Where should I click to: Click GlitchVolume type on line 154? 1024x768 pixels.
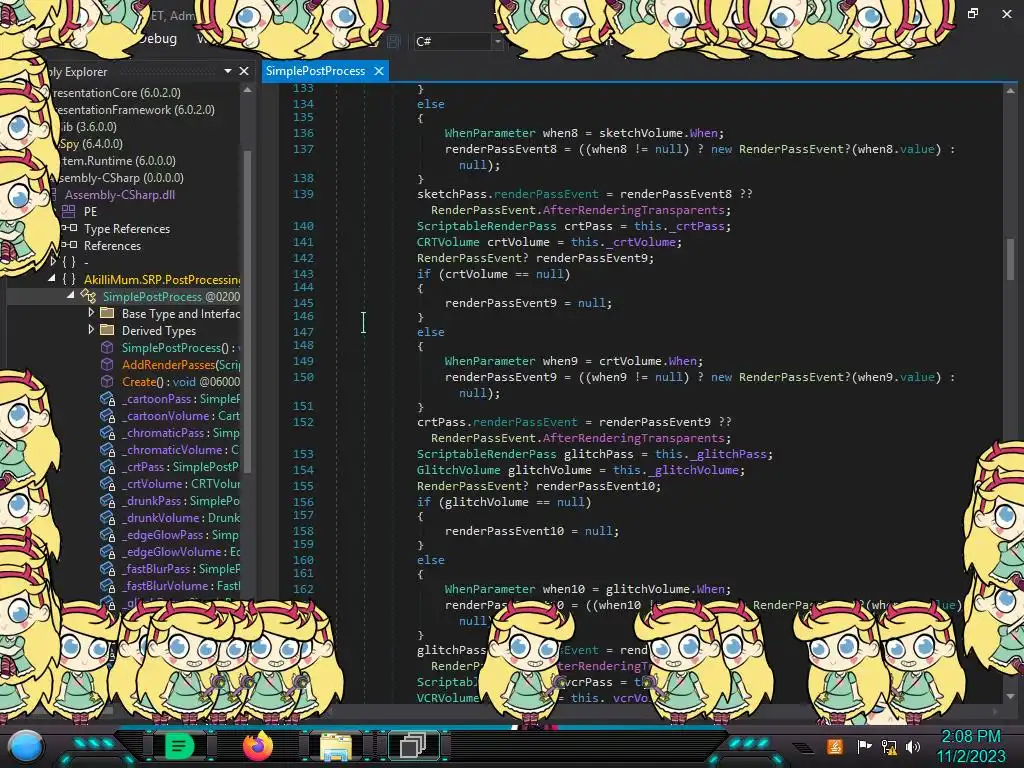click(458, 470)
